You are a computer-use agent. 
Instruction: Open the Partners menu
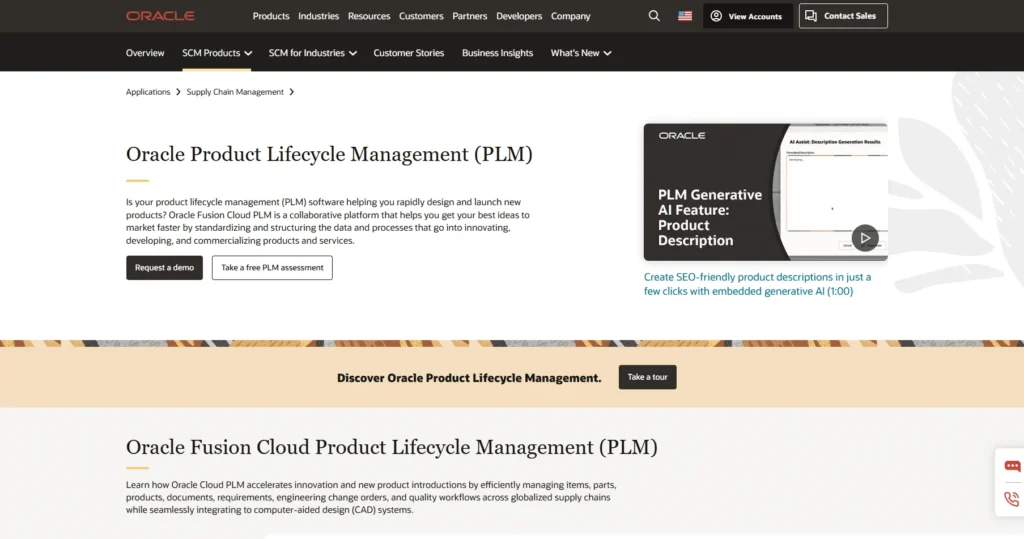470,16
